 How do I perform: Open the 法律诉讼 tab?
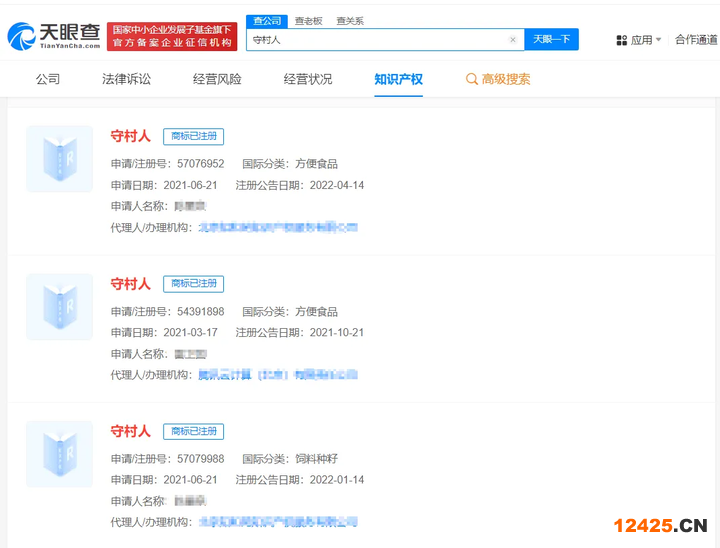126,79
